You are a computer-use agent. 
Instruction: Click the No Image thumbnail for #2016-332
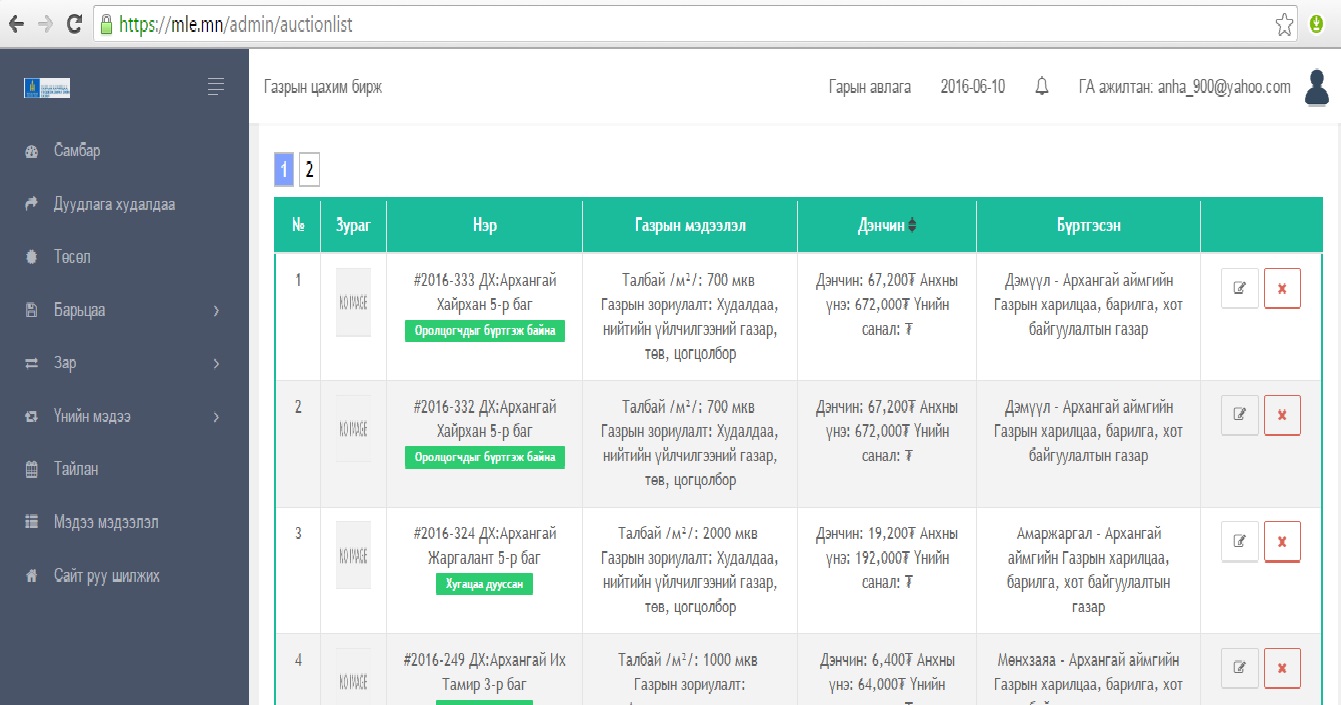click(x=353, y=428)
